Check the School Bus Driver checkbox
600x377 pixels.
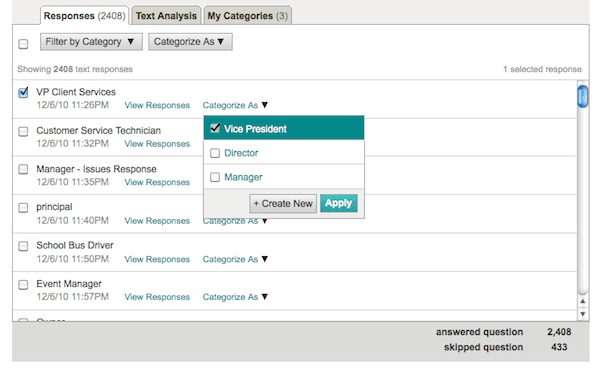23,246
